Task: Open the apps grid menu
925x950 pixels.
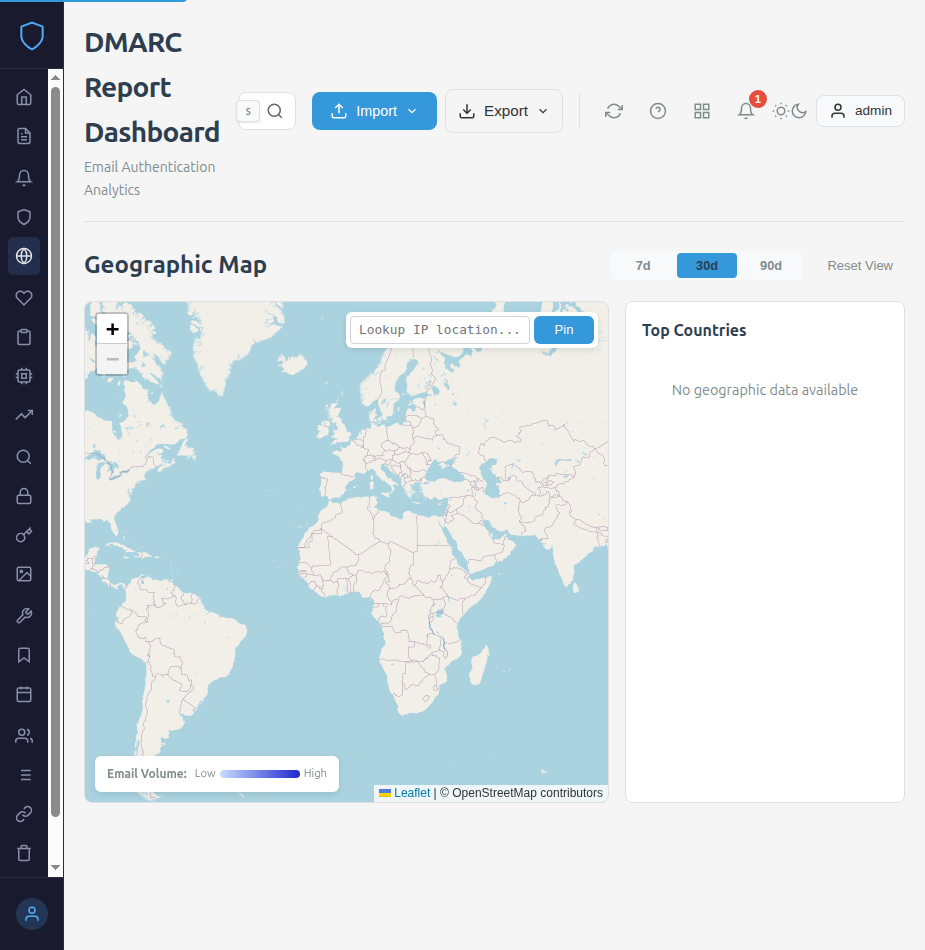Action: tap(702, 111)
